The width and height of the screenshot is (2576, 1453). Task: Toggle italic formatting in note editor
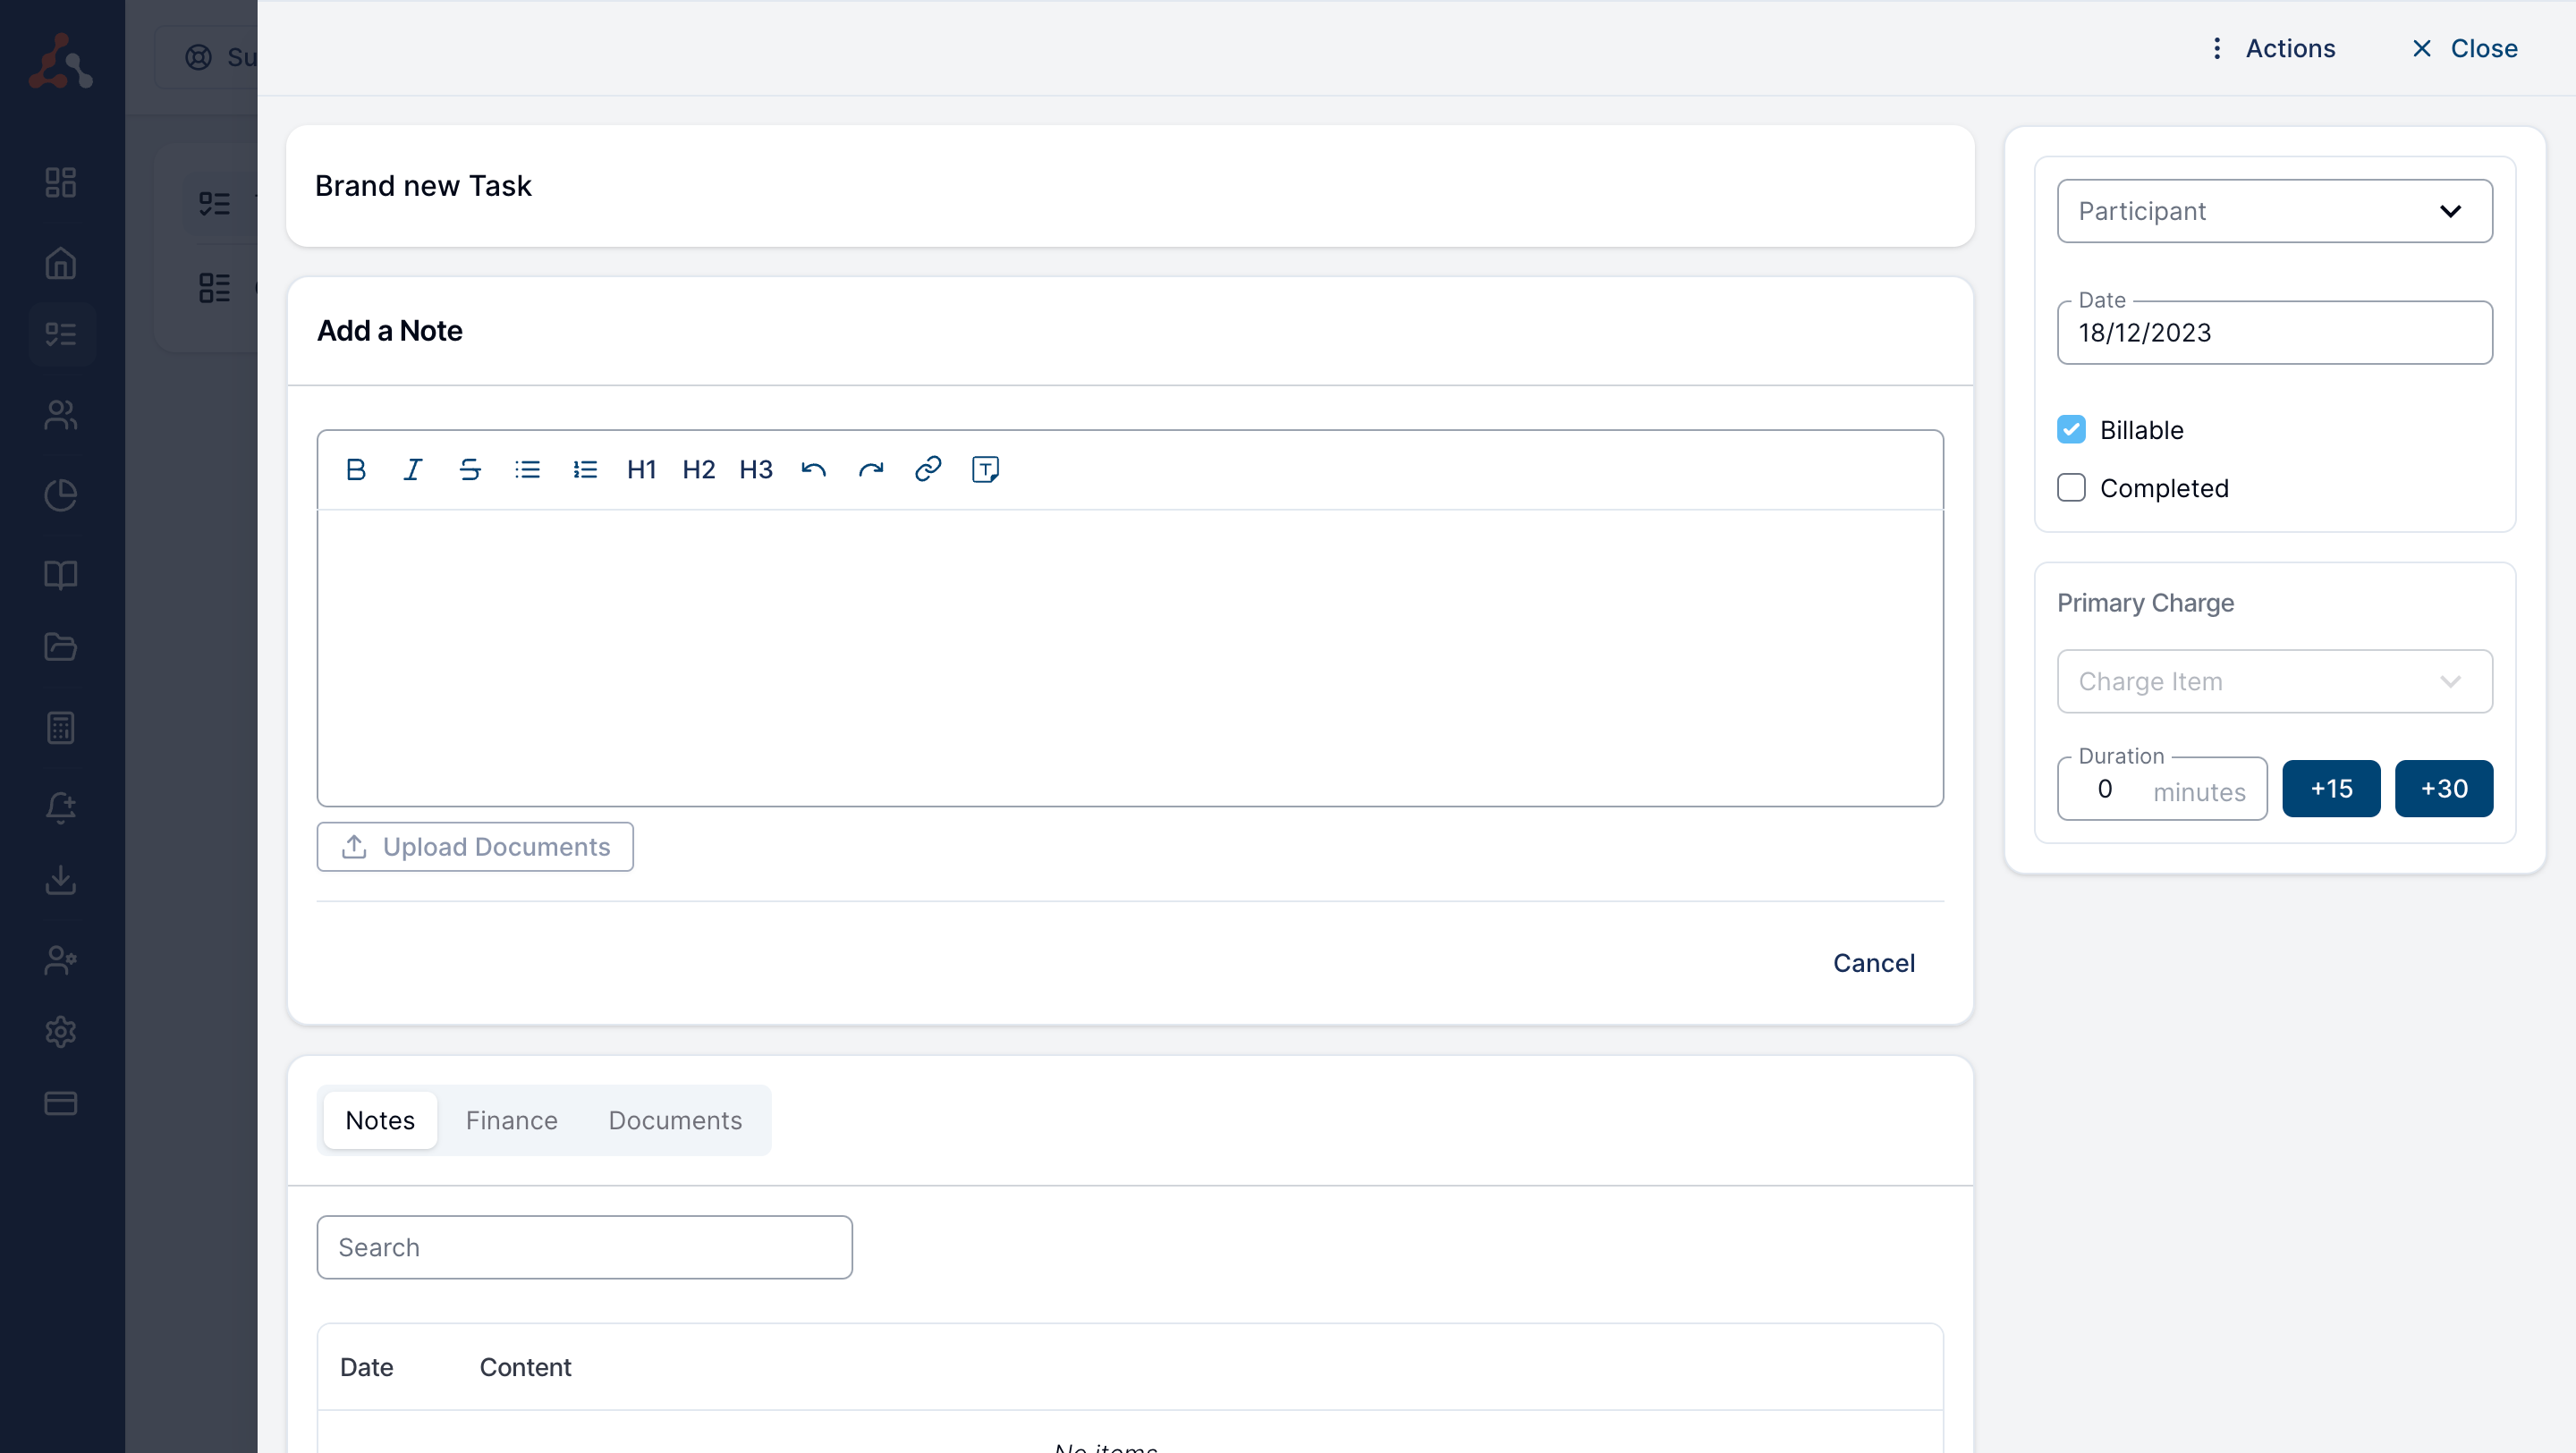pyautogui.click(x=412, y=469)
